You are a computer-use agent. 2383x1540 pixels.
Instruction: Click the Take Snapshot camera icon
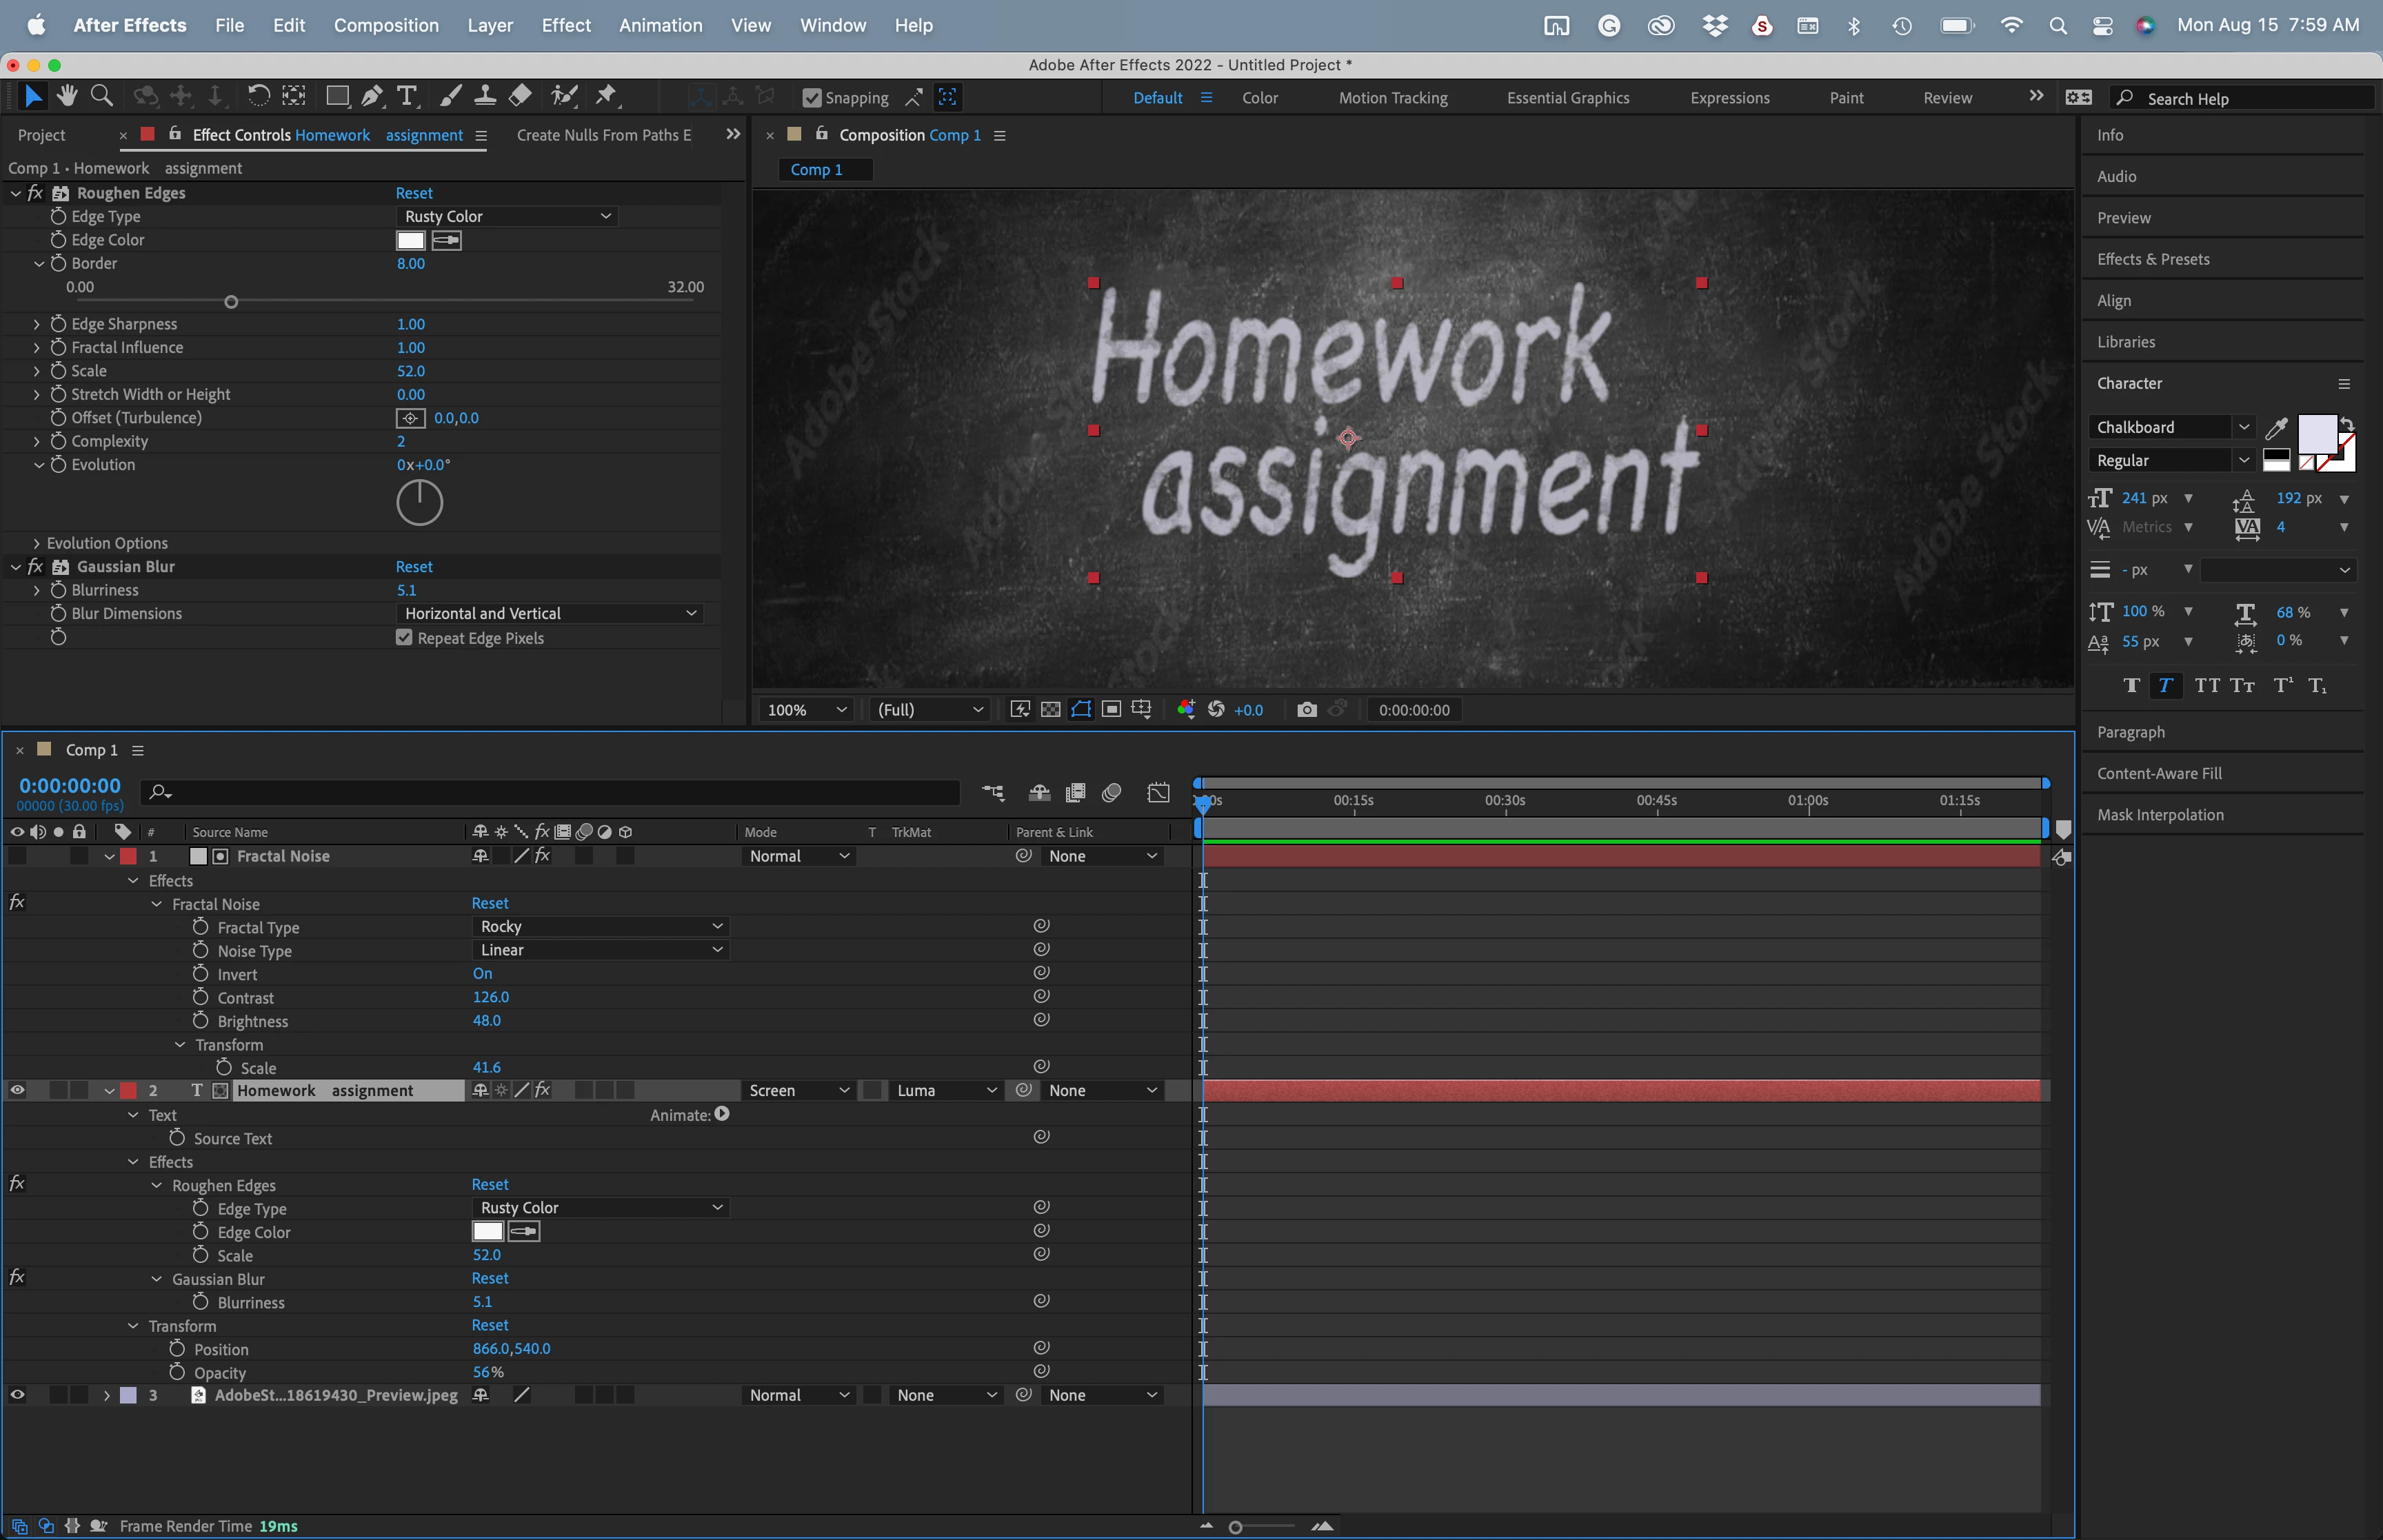coord(1306,710)
